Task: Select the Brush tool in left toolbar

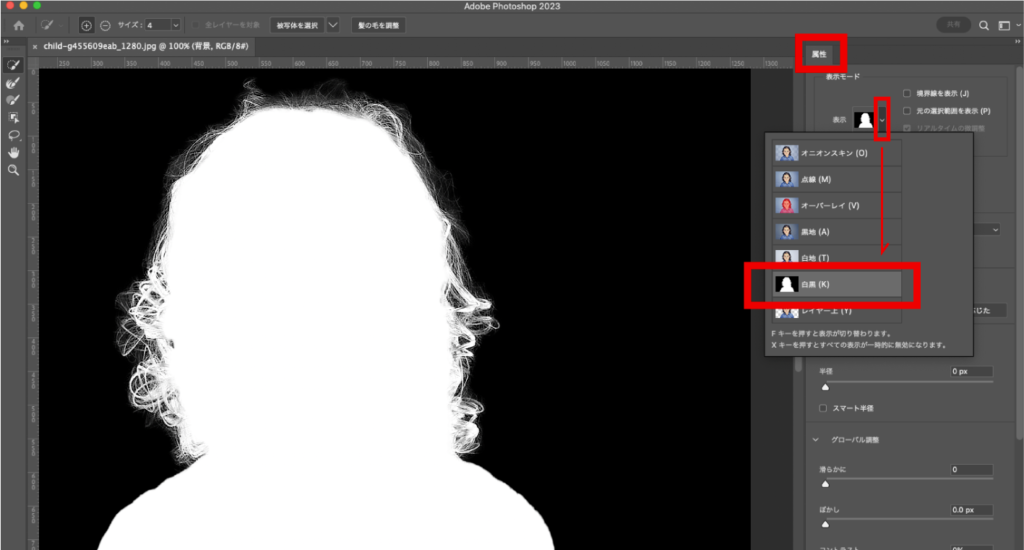Action: coord(13,100)
